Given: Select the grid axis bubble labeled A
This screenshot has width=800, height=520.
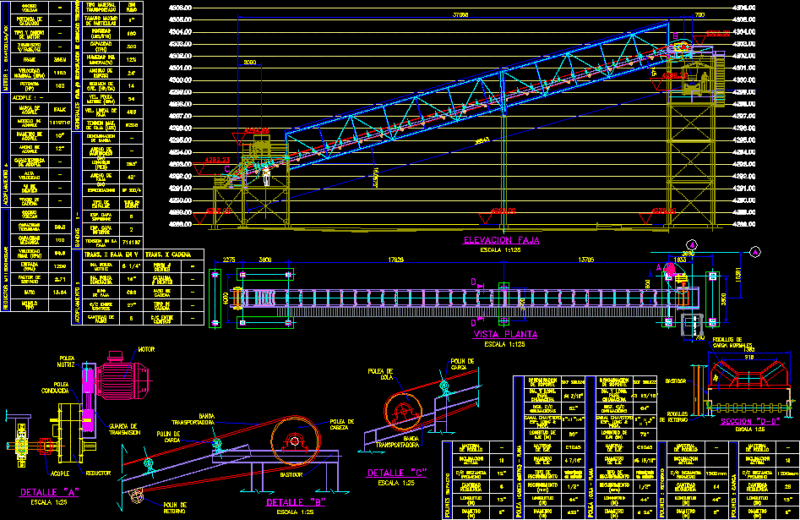Looking at the screenshot, I should click(x=755, y=252).
